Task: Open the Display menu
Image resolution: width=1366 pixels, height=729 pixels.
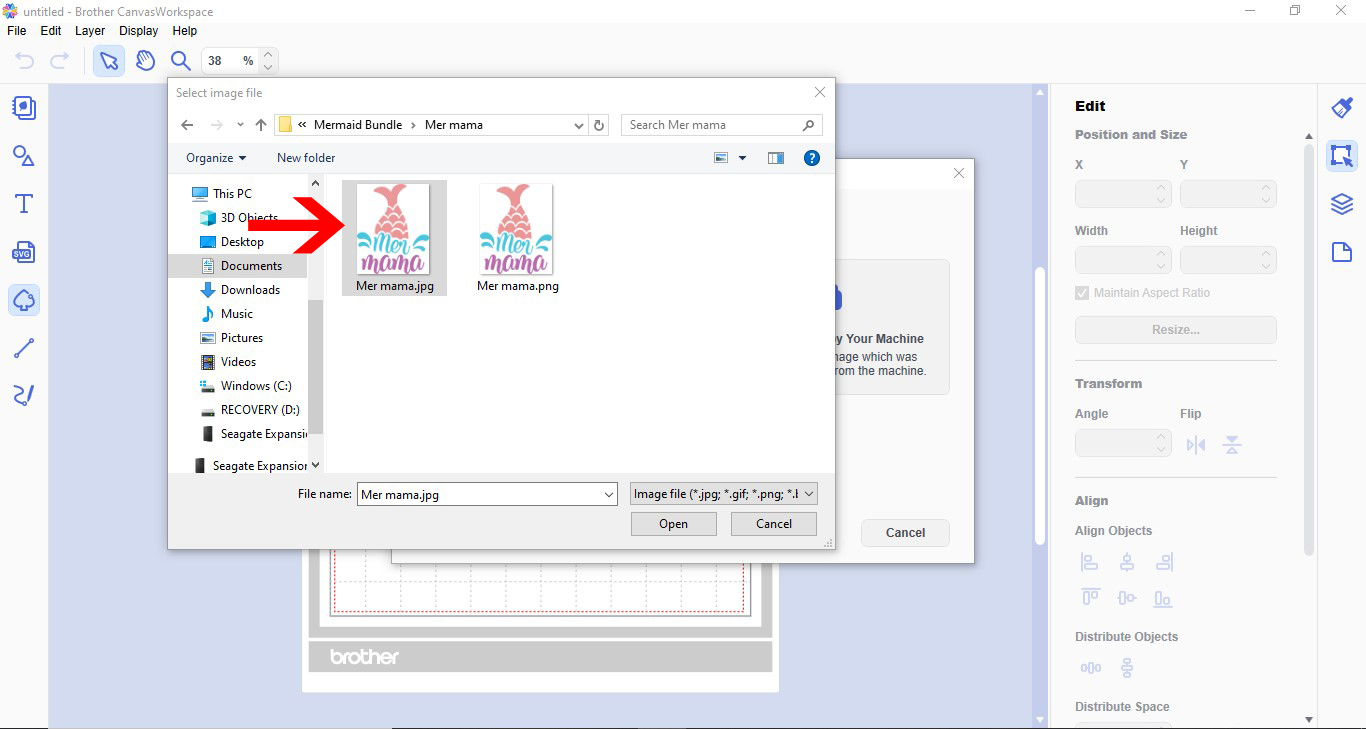Action: tap(139, 31)
